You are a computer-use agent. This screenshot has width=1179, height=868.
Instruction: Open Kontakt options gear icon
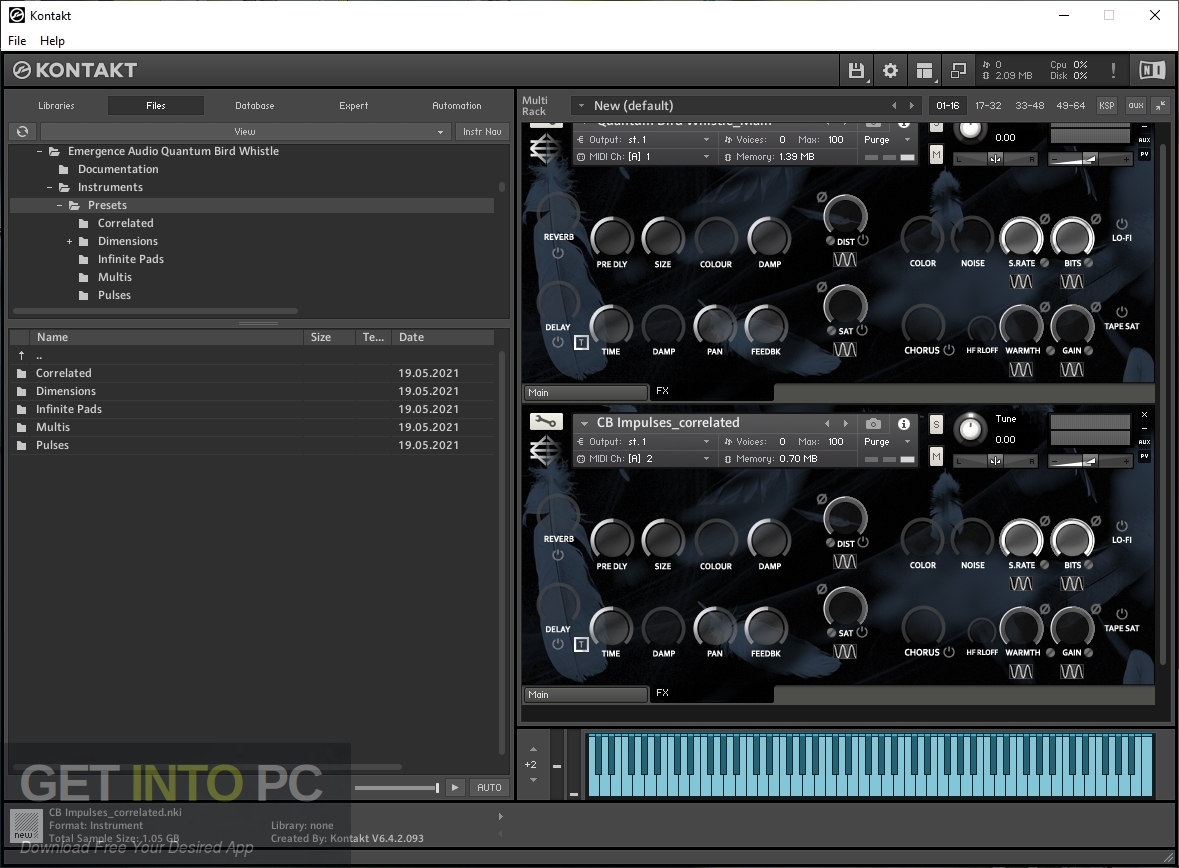point(890,71)
